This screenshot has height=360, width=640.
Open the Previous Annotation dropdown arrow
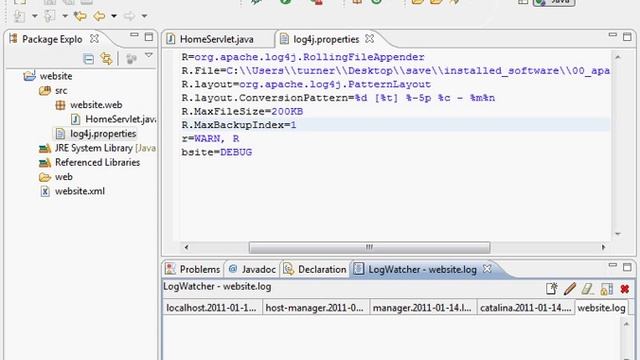coord(65,16)
